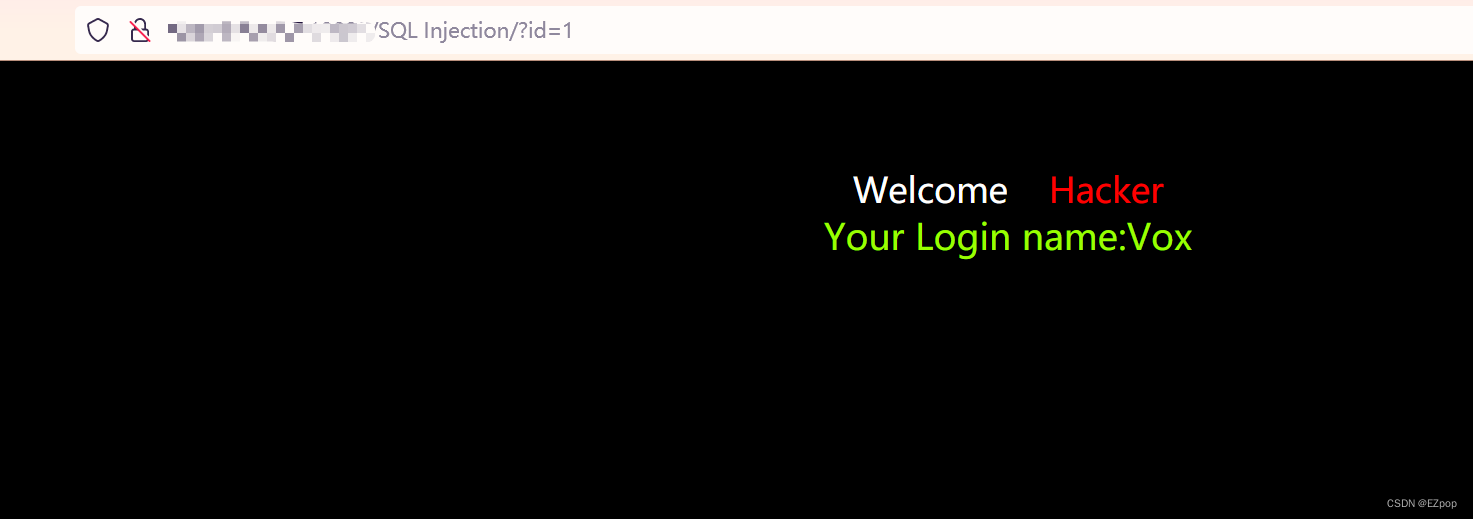Viewport: 1473px width, 519px height.
Task: Click the word 'SQL' in the address bar
Action: click(399, 31)
